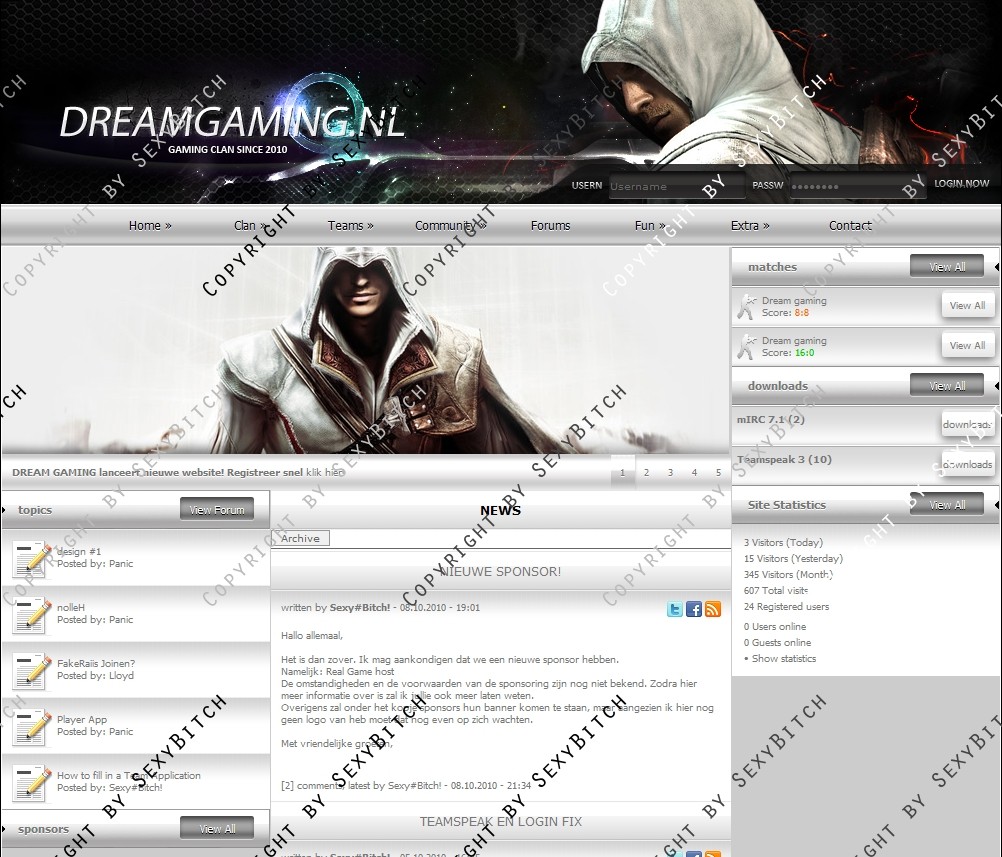The width and height of the screenshot is (1002, 857).
Task: Open RSS feed icon of 'NIEUWE SPONSOR!' post
Action: coord(713,609)
